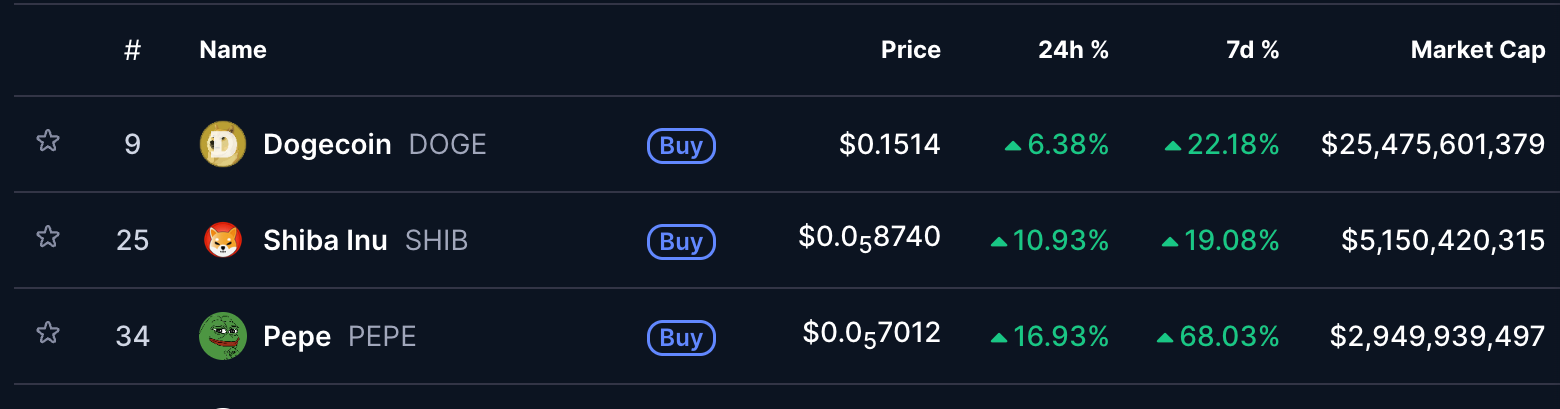
Task: Sort by the Price column header
Action: [x=910, y=50]
